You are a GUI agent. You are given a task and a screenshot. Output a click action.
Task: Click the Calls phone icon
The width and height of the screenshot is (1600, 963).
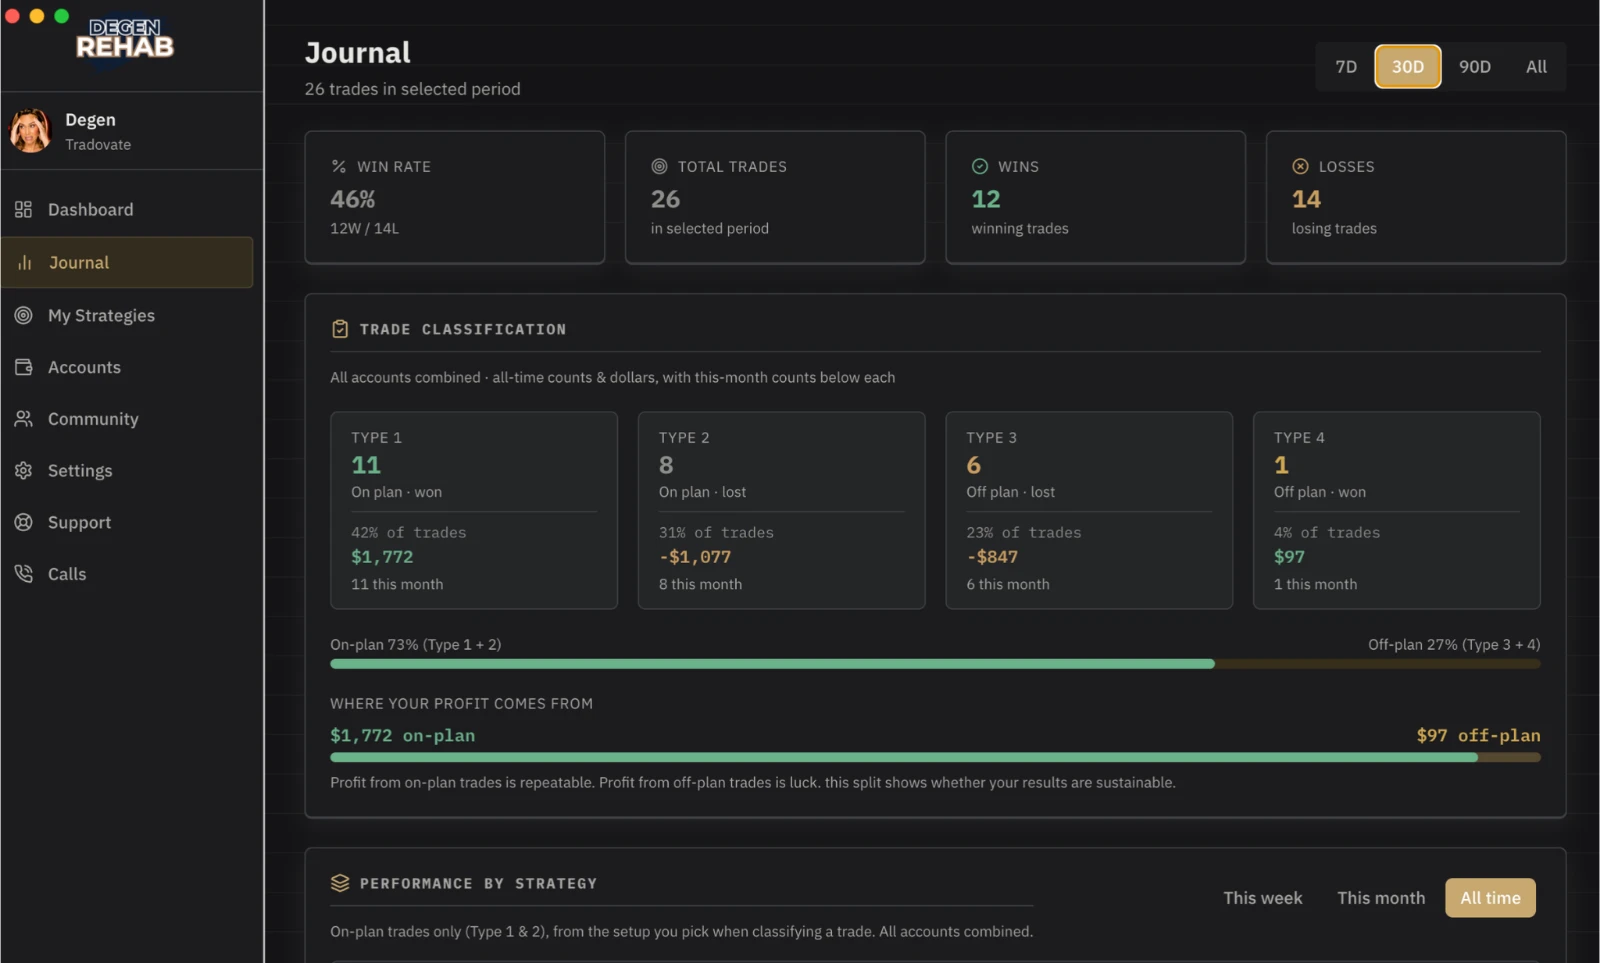[23, 573]
